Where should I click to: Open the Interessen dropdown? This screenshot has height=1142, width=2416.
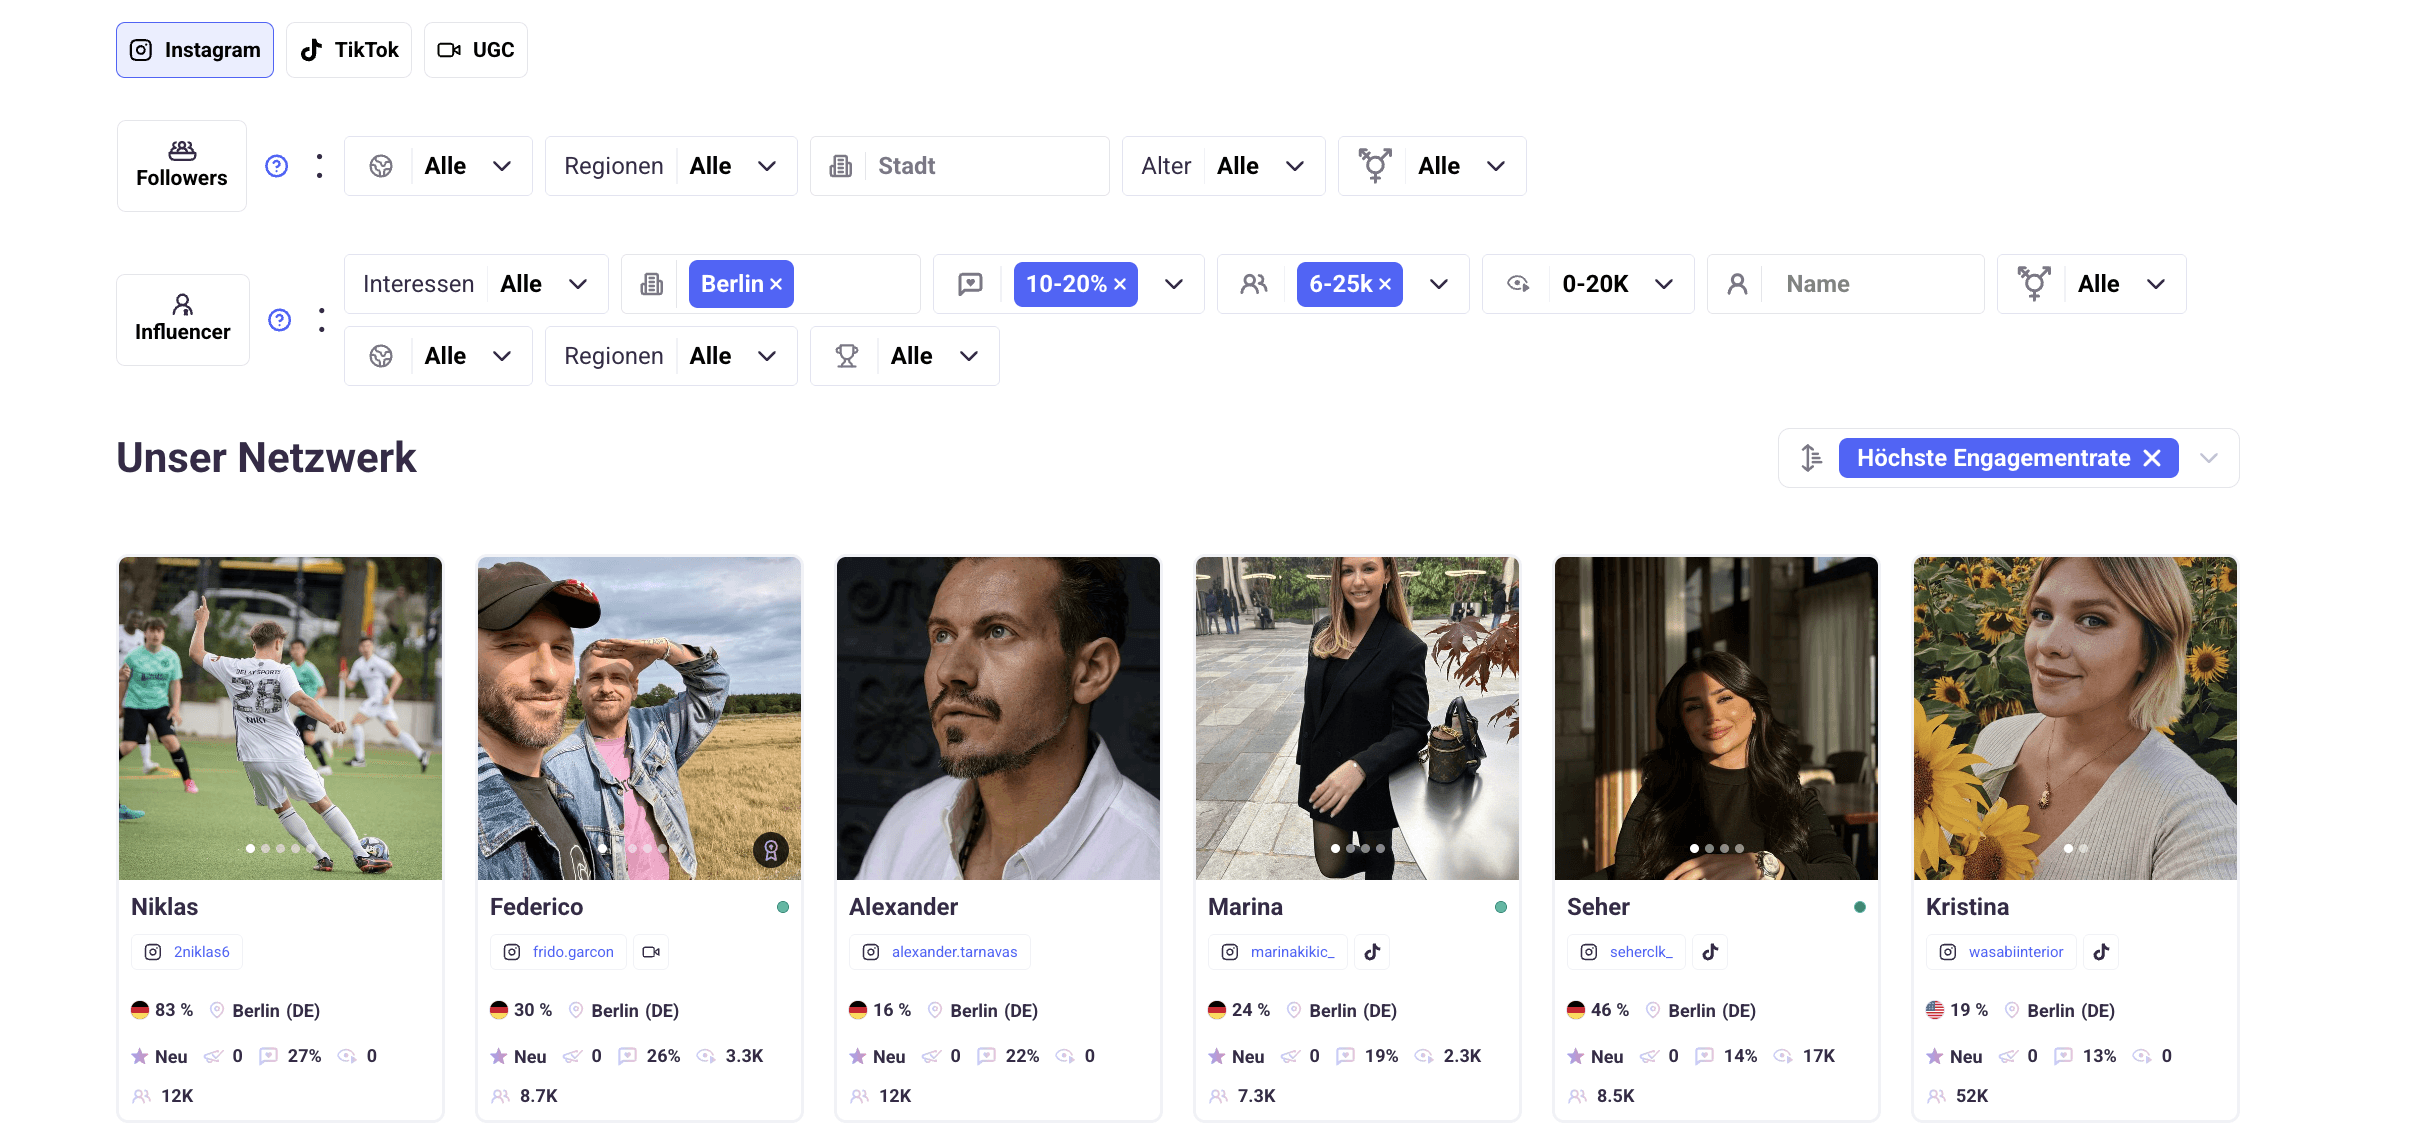(x=577, y=284)
